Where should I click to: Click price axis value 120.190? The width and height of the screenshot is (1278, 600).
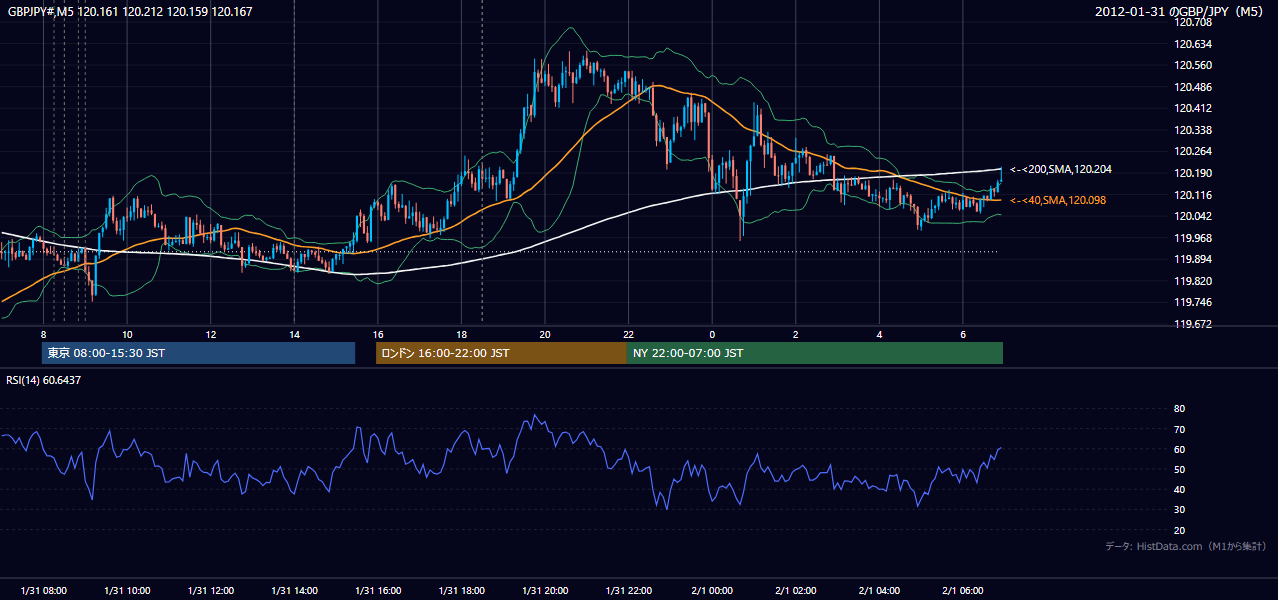click(1193, 173)
